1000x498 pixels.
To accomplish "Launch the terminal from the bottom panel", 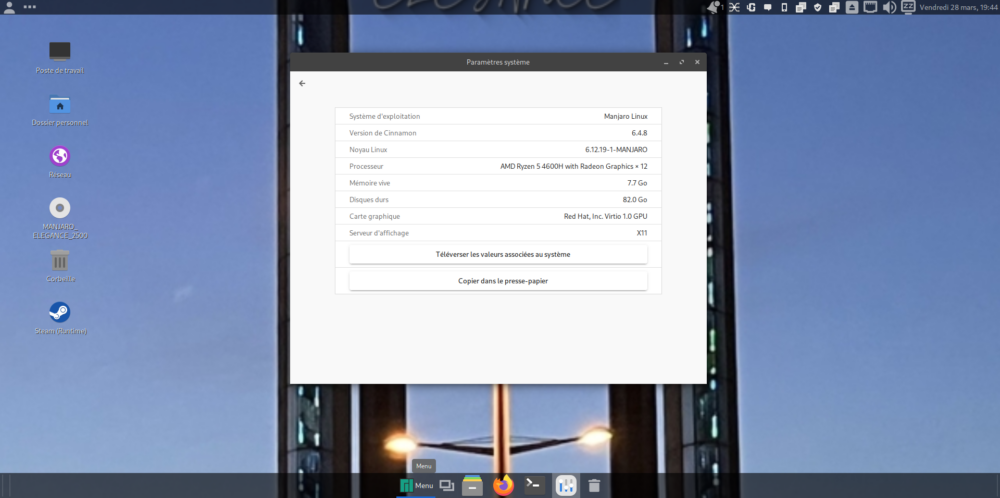I will (534, 485).
